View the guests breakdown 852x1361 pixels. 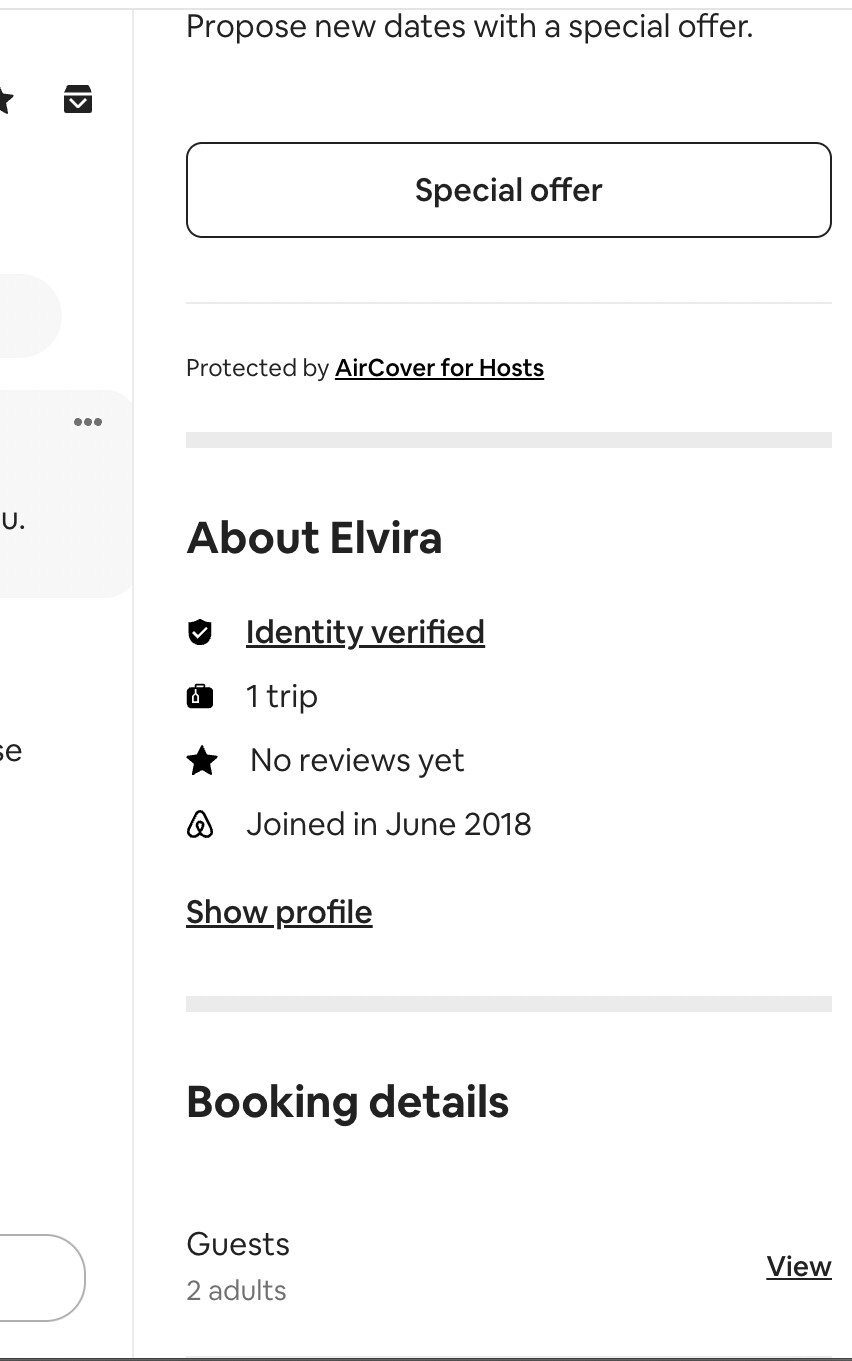coord(799,1266)
